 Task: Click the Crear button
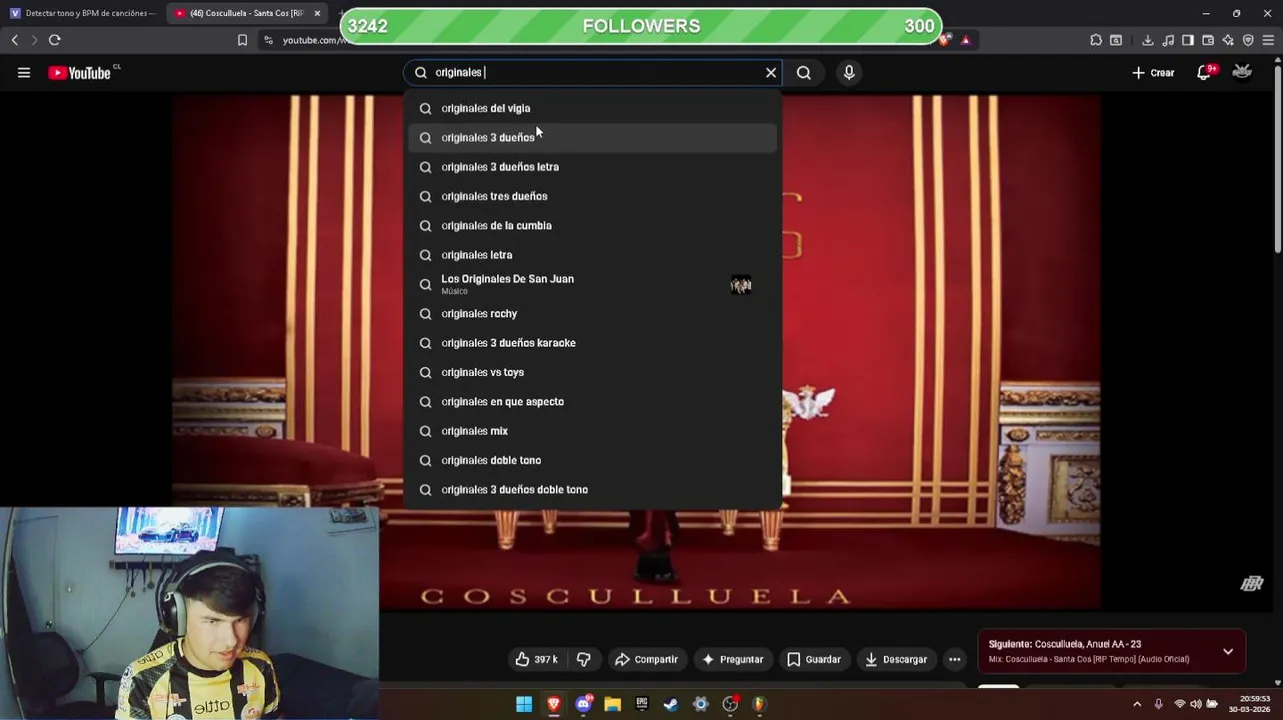[x=1153, y=72]
